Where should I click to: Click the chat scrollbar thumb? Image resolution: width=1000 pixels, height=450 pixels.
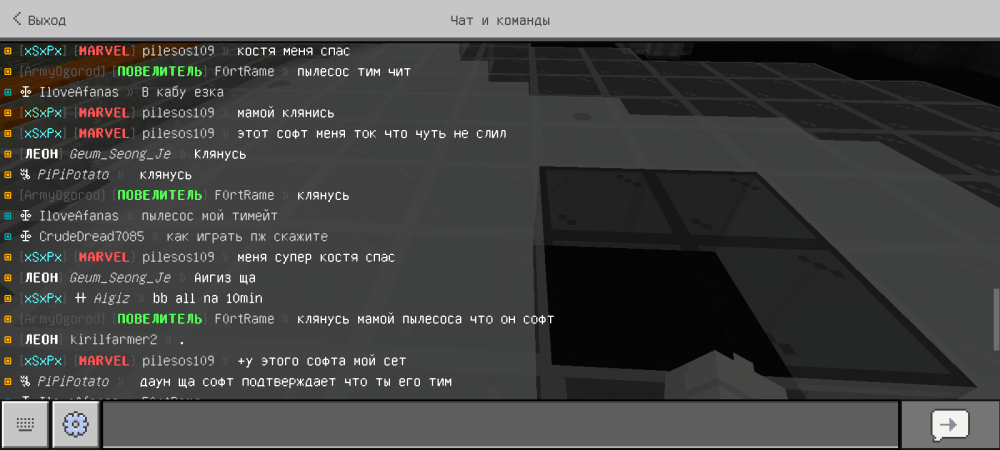click(996, 319)
